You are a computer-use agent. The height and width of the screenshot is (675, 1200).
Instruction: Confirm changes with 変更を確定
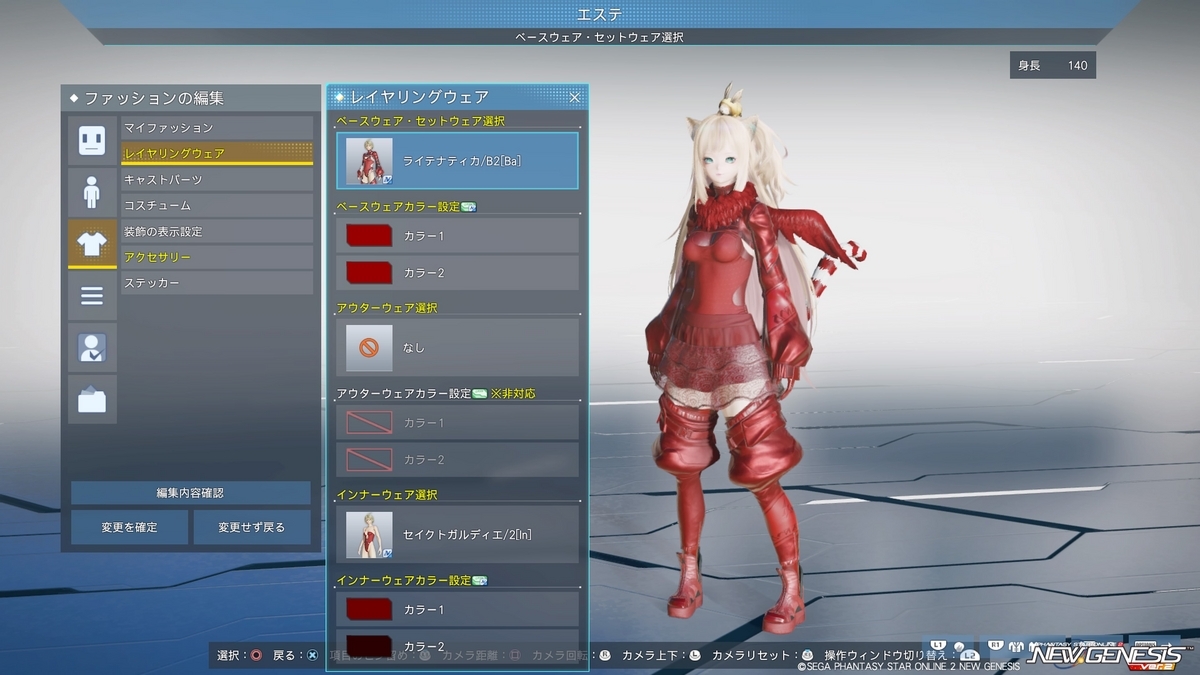pyautogui.click(x=129, y=527)
